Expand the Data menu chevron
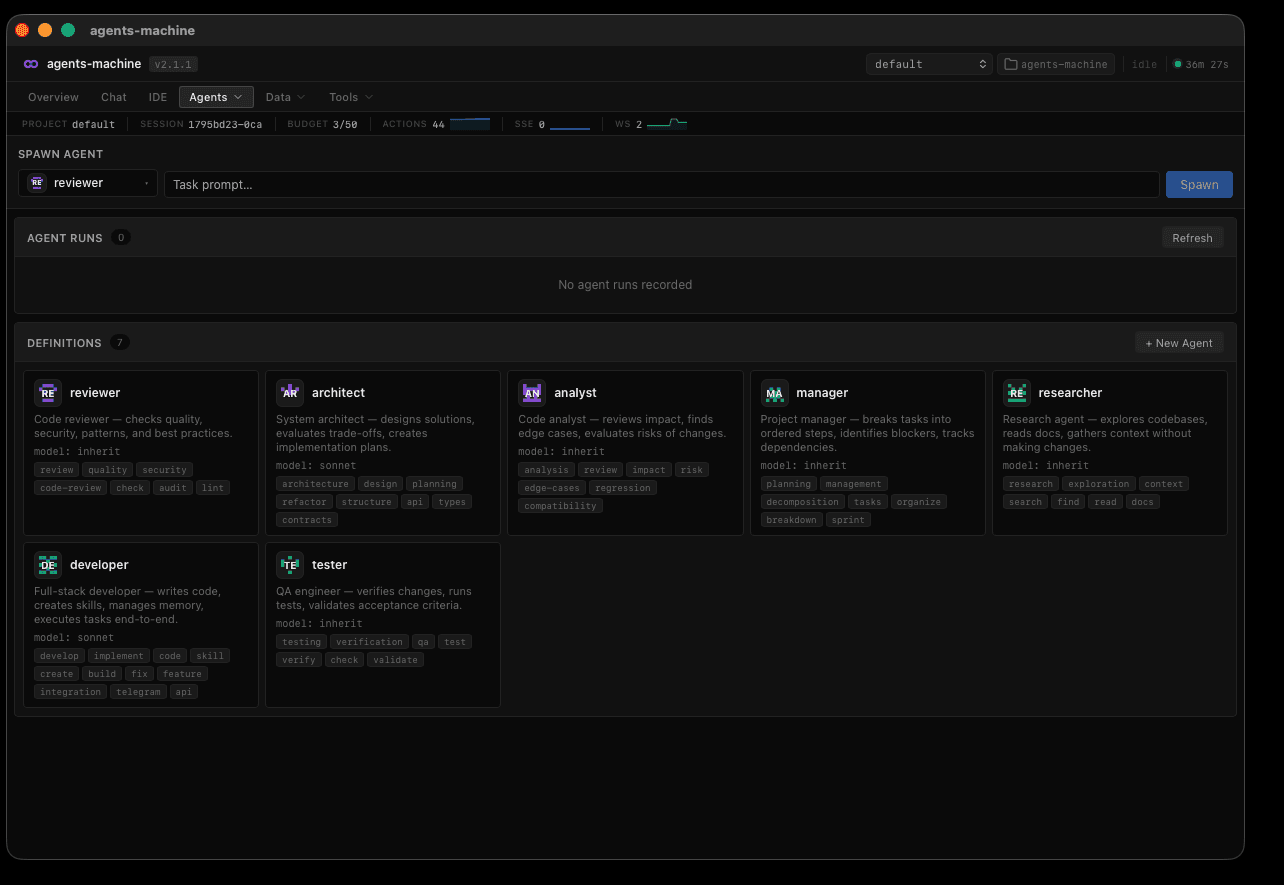The height and width of the screenshot is (885, 1284). coord(301,97)
